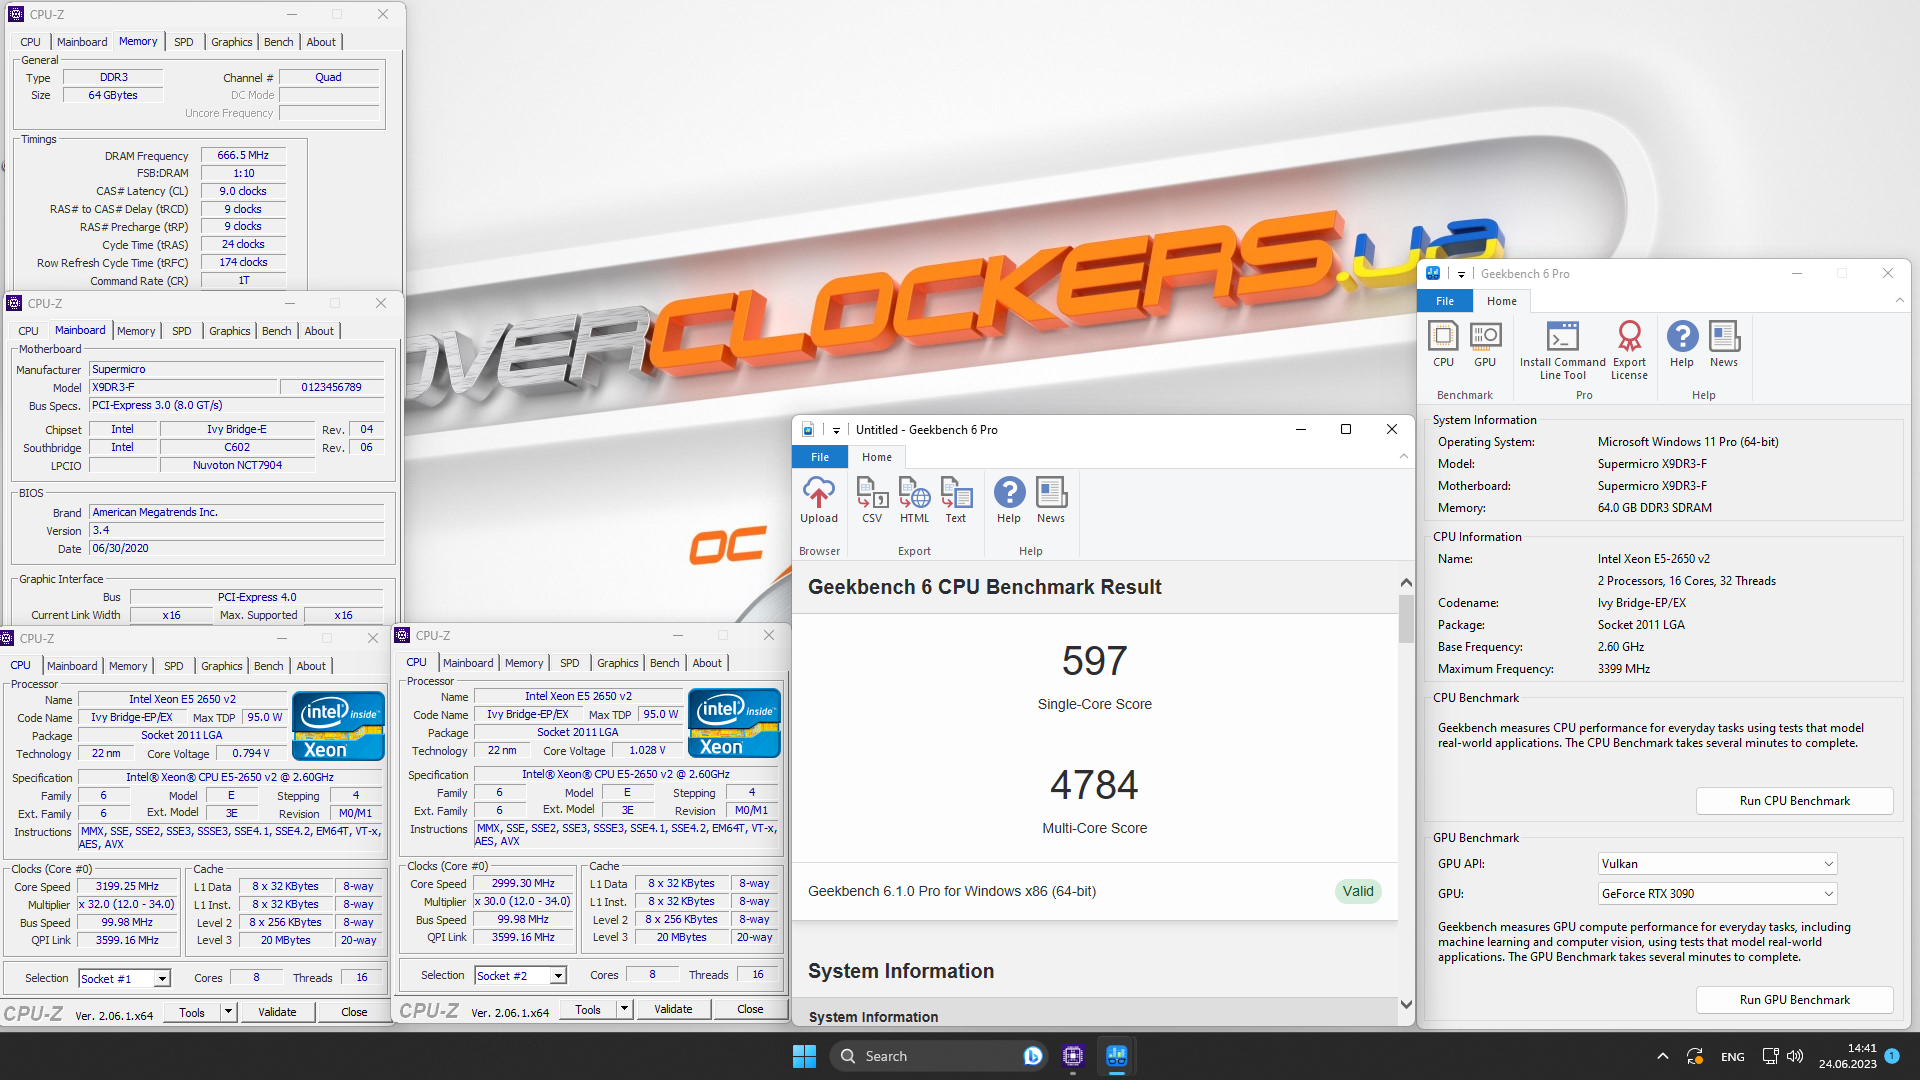Click volume icon in system tray
The image size is (1920, 1080).
click(1795, 1056)
